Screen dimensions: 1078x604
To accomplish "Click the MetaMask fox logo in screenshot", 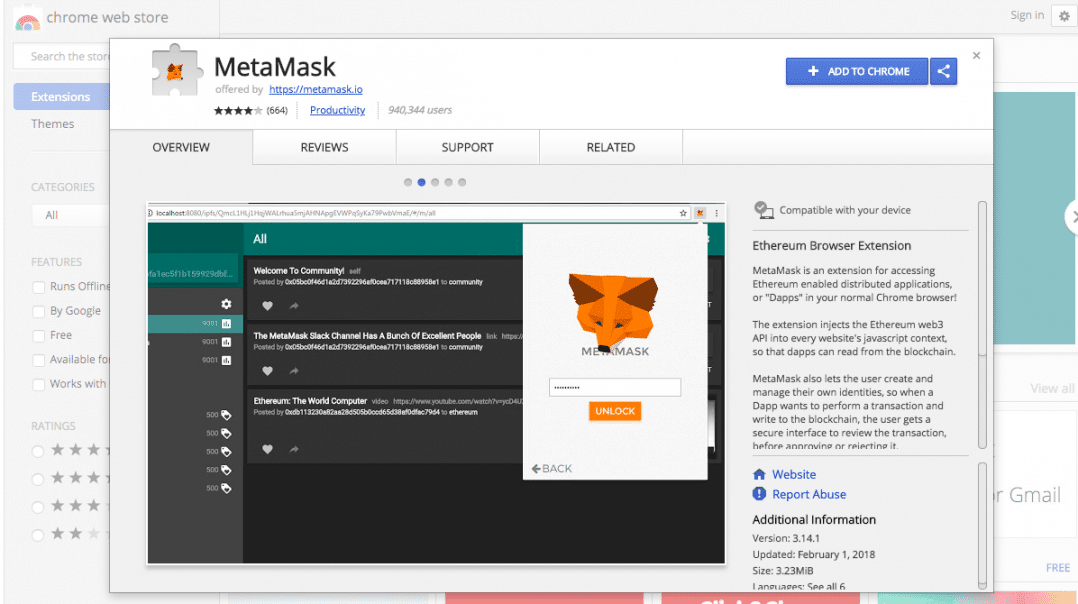I will (613, 311).
